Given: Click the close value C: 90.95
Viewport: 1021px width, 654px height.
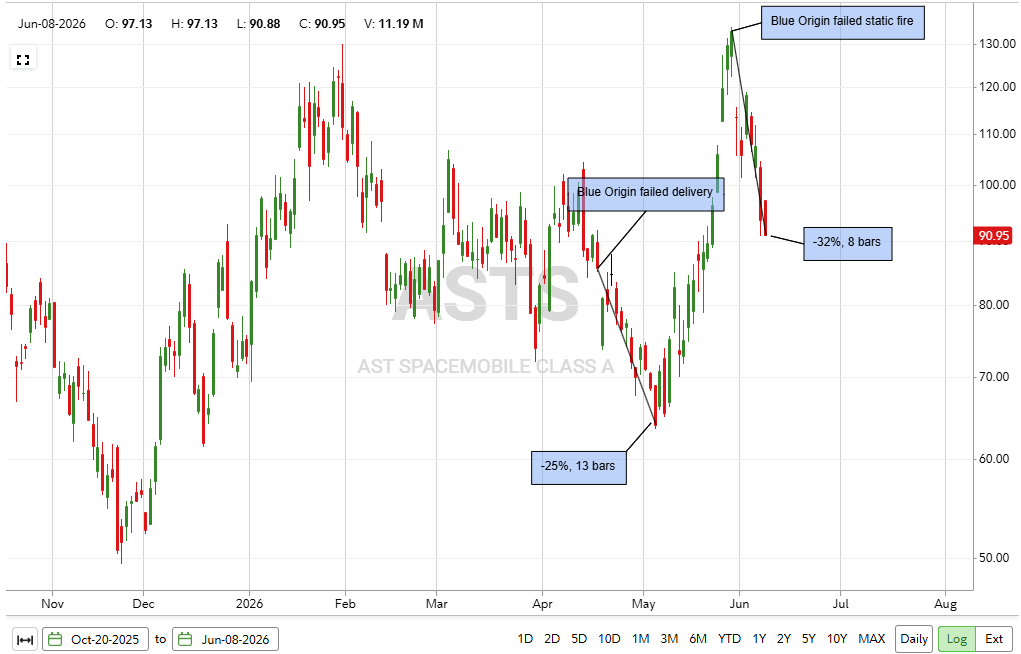Looking at the screenshot, I should 322,24.
